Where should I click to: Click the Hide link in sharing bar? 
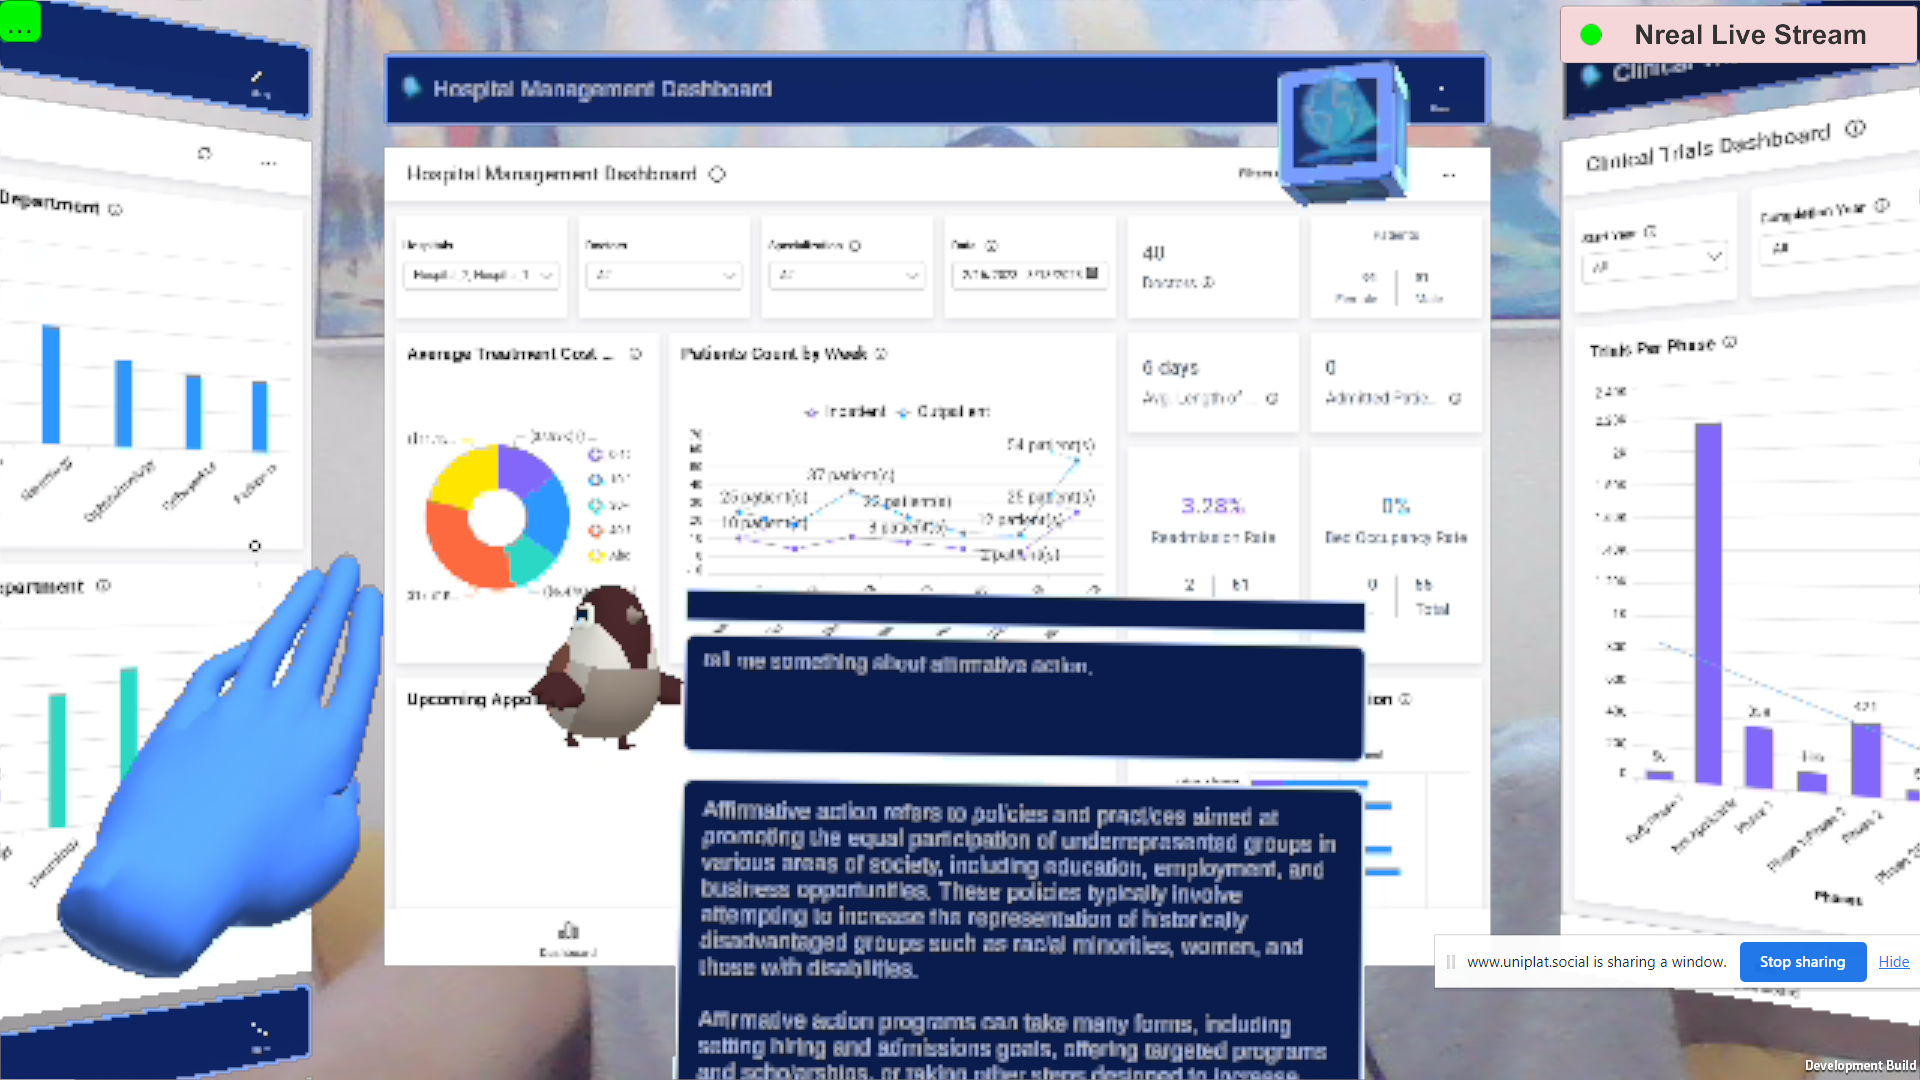point(1893,962)
